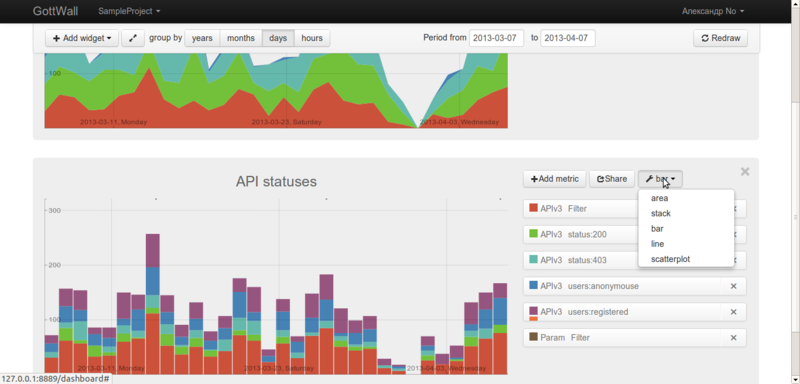Remove the APIv3 users:registered metric
The width and height of the screenshot is (800, 384).
(x=733, y=312)
